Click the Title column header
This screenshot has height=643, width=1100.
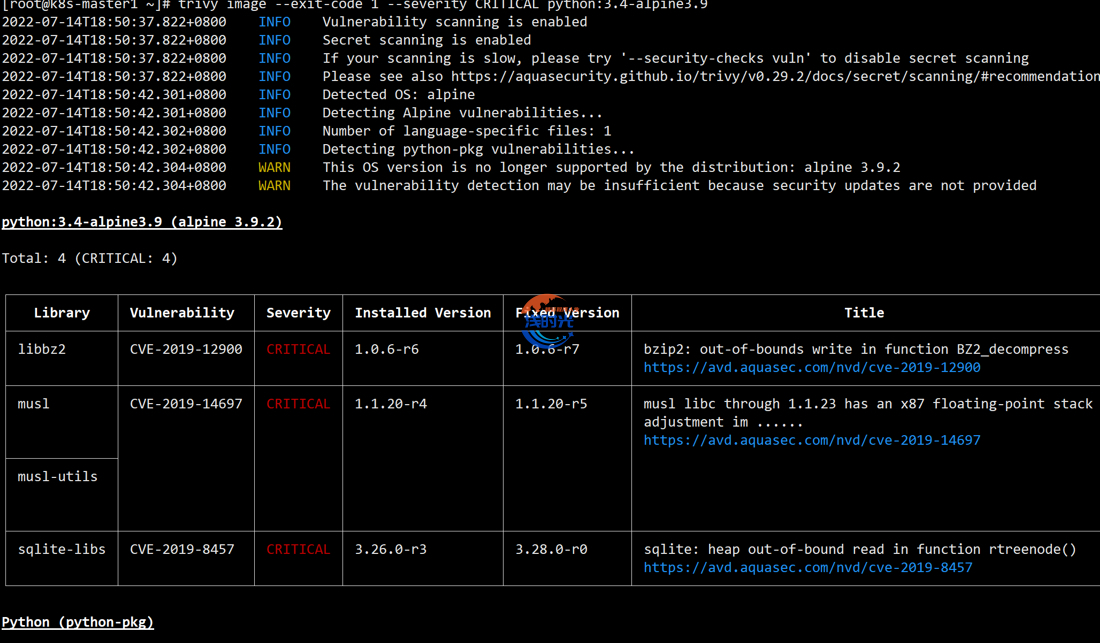coord(863,313)
